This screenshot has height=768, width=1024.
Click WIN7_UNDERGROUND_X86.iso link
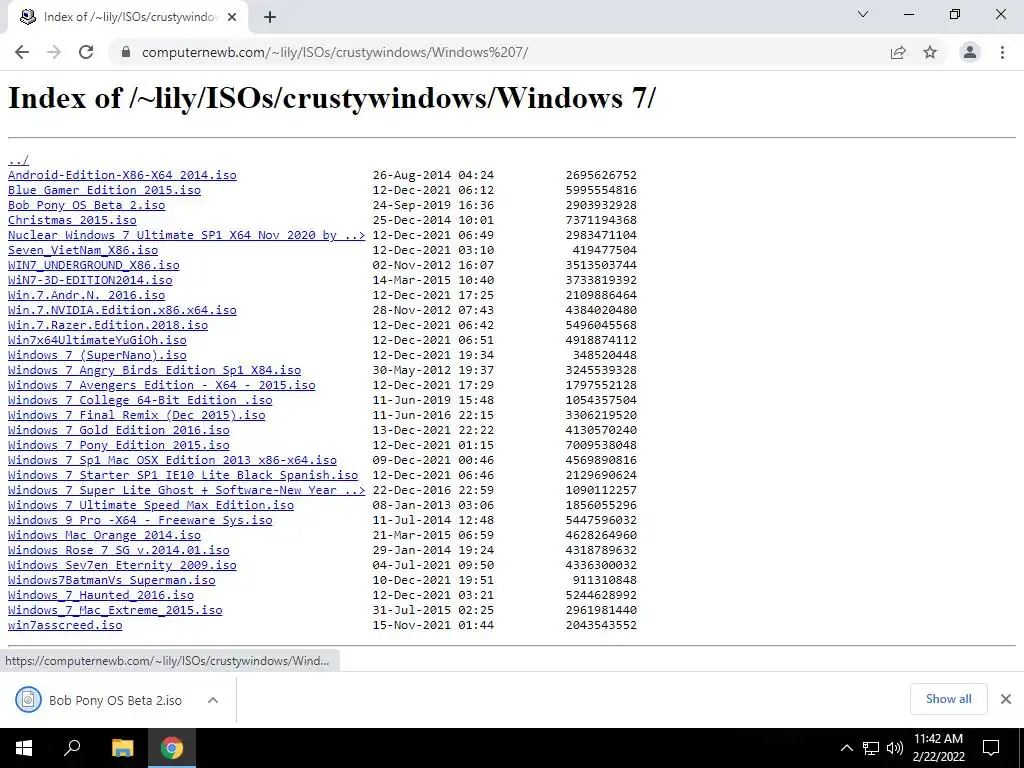click(x=93, y=265)
